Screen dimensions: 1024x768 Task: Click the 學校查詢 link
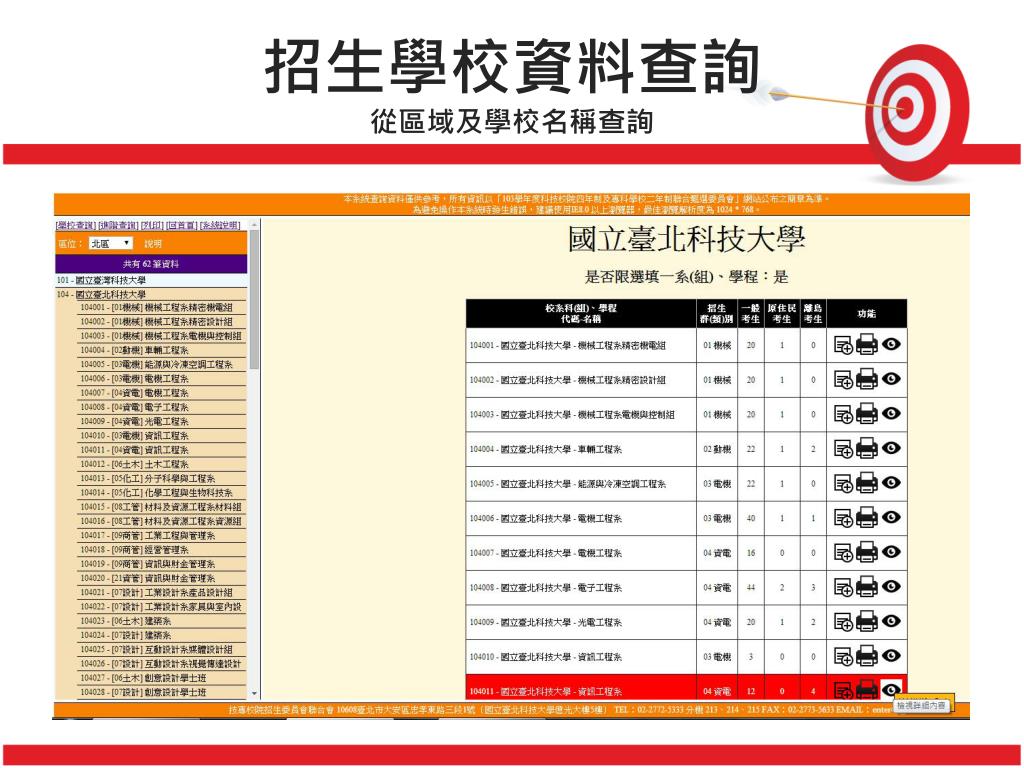point(76,225)
